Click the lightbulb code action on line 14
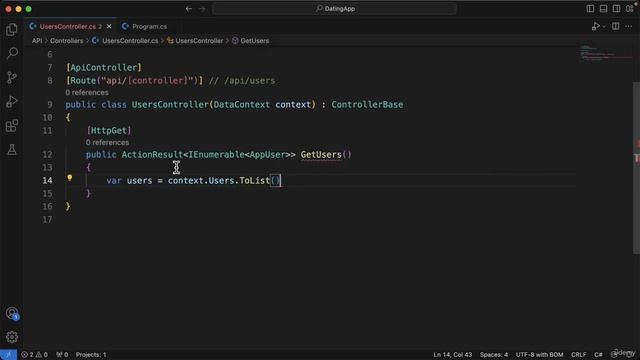This screenshot has width=640, height=360. point(70,178)
